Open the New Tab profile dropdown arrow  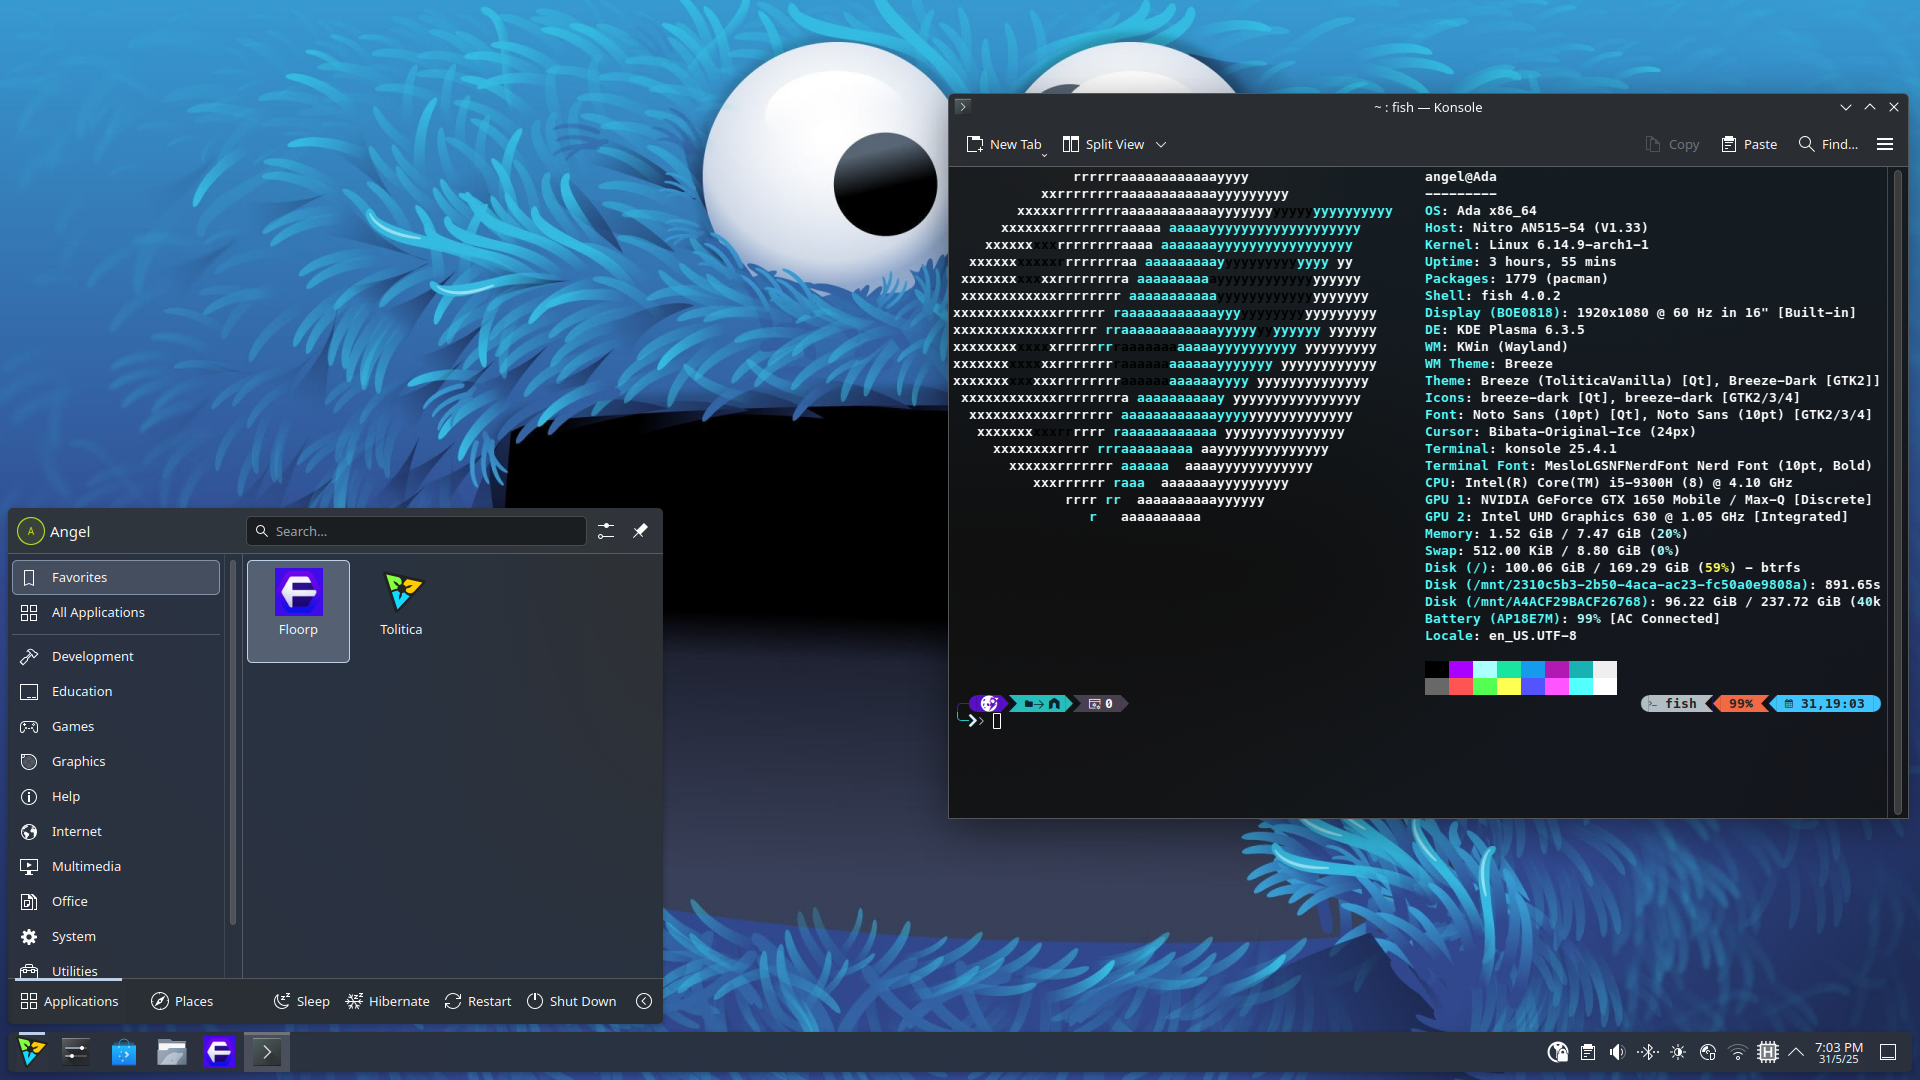[1045, 153]
